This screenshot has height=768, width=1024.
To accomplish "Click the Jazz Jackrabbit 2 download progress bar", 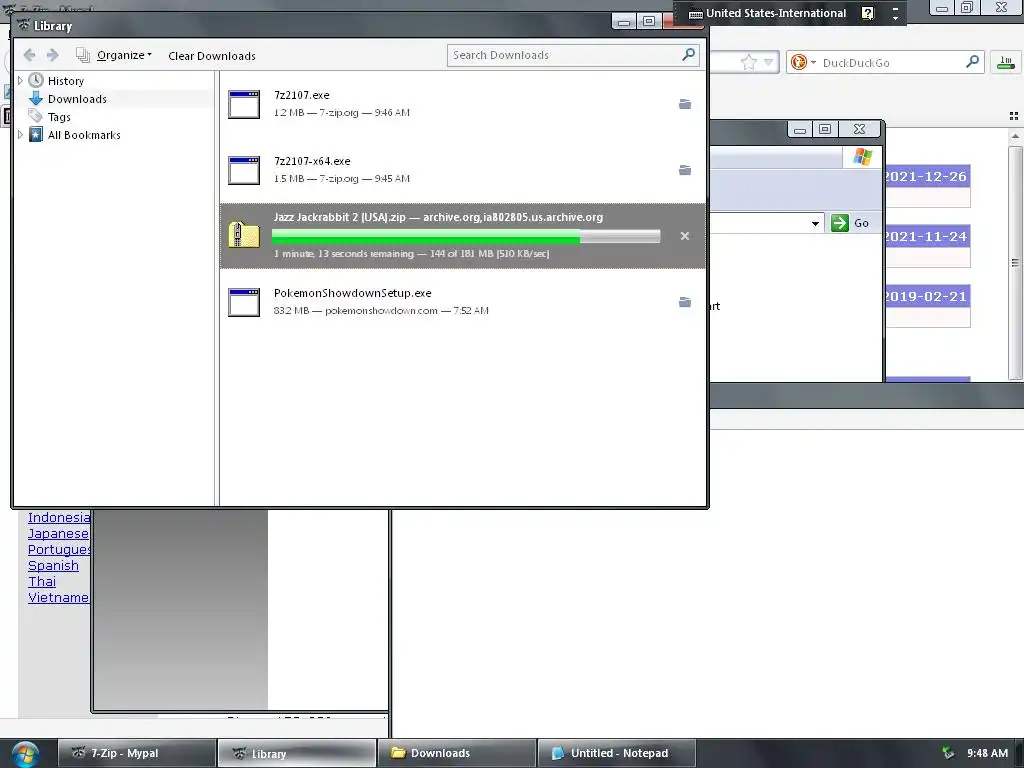I will click(466, 236).
